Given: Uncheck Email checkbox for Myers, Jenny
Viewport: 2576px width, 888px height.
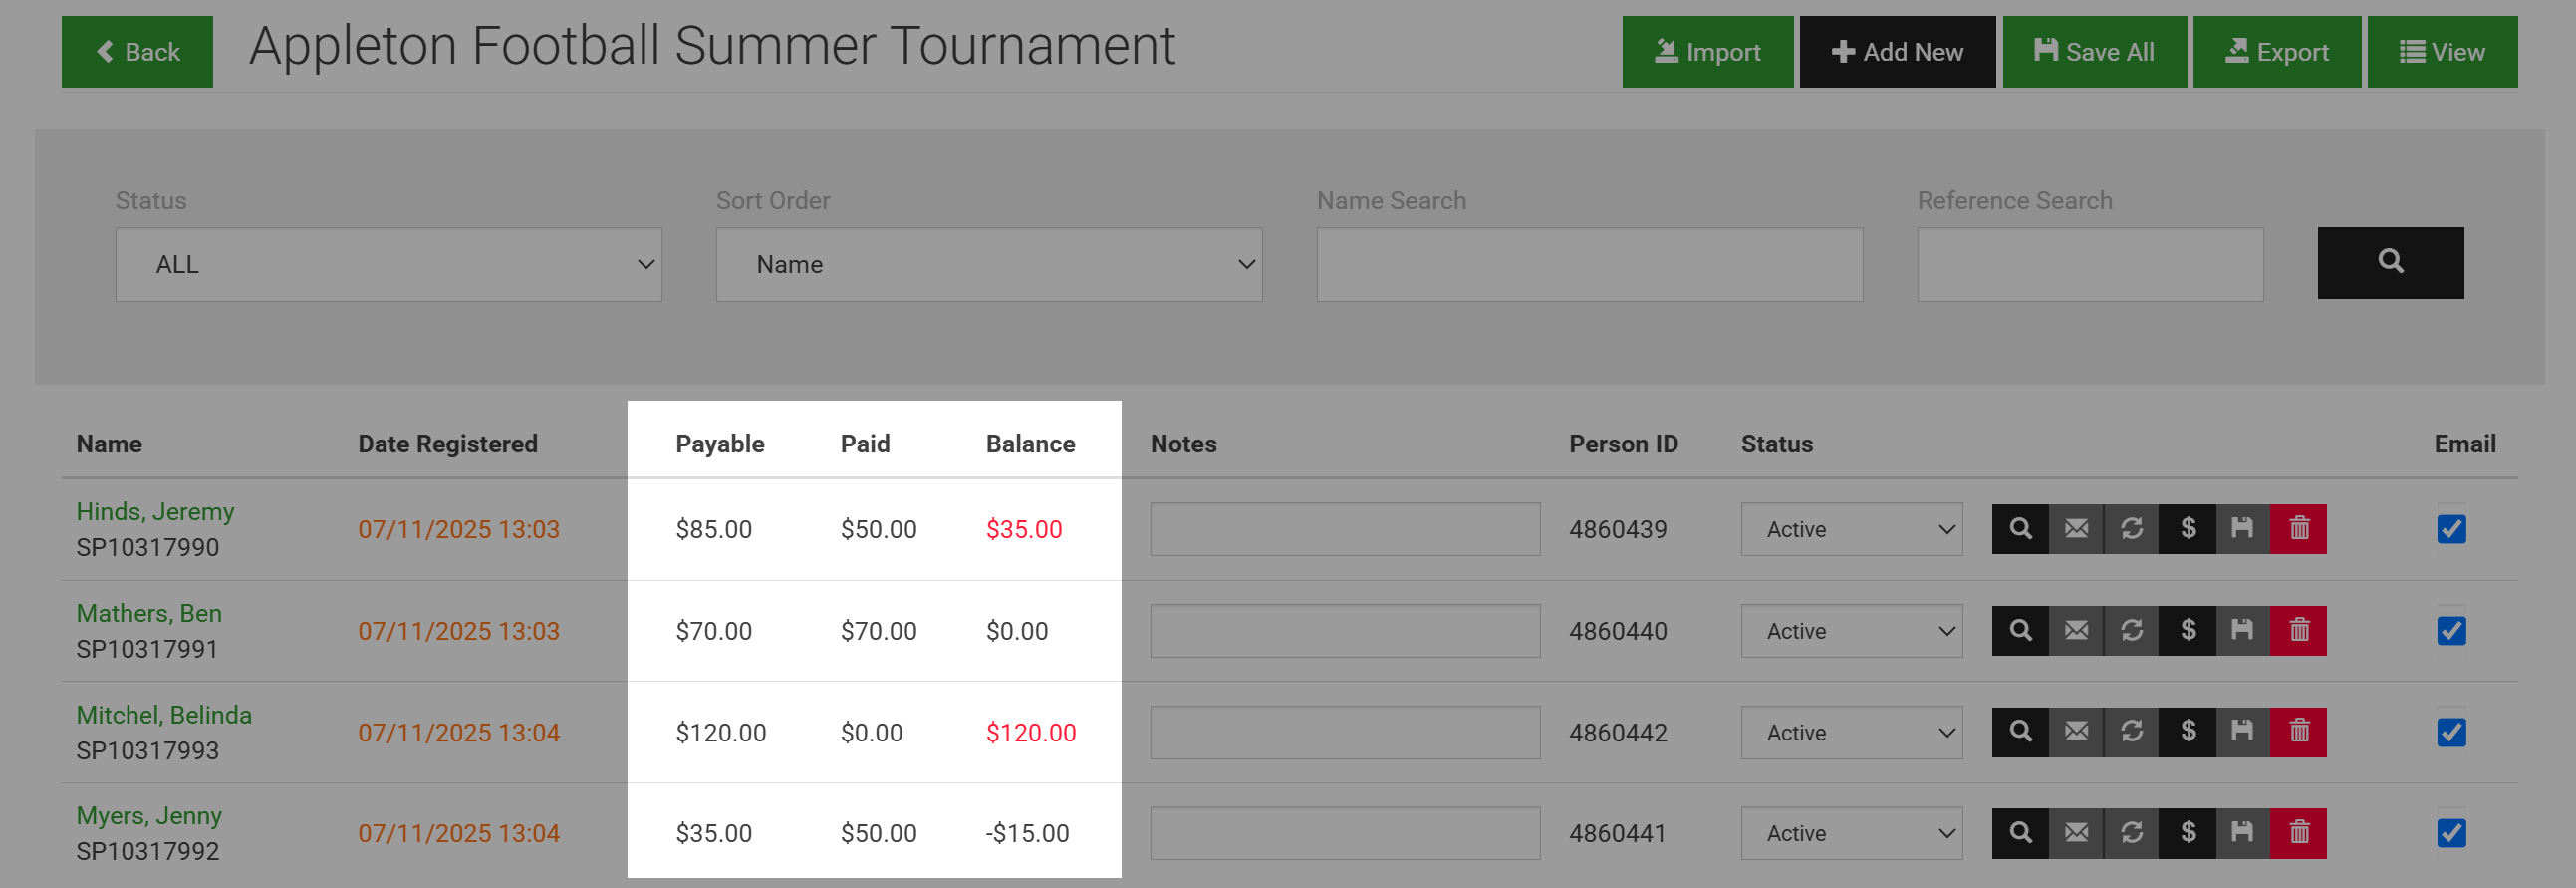Looking at the screenshot, I should [x=2451, y=834].
